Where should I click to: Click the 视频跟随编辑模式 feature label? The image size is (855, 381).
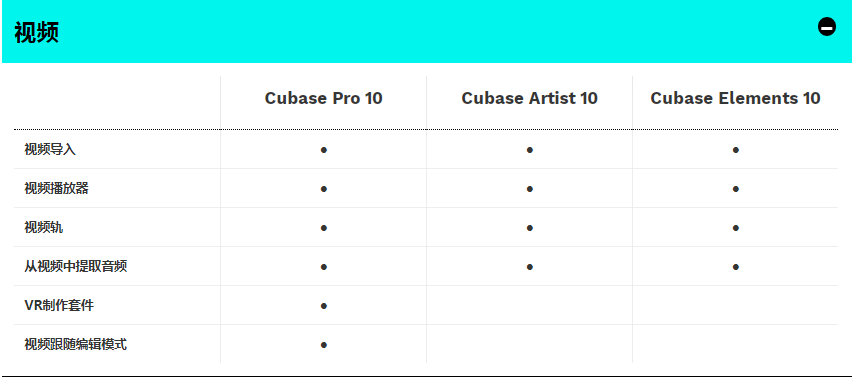[x=76, y=344]
